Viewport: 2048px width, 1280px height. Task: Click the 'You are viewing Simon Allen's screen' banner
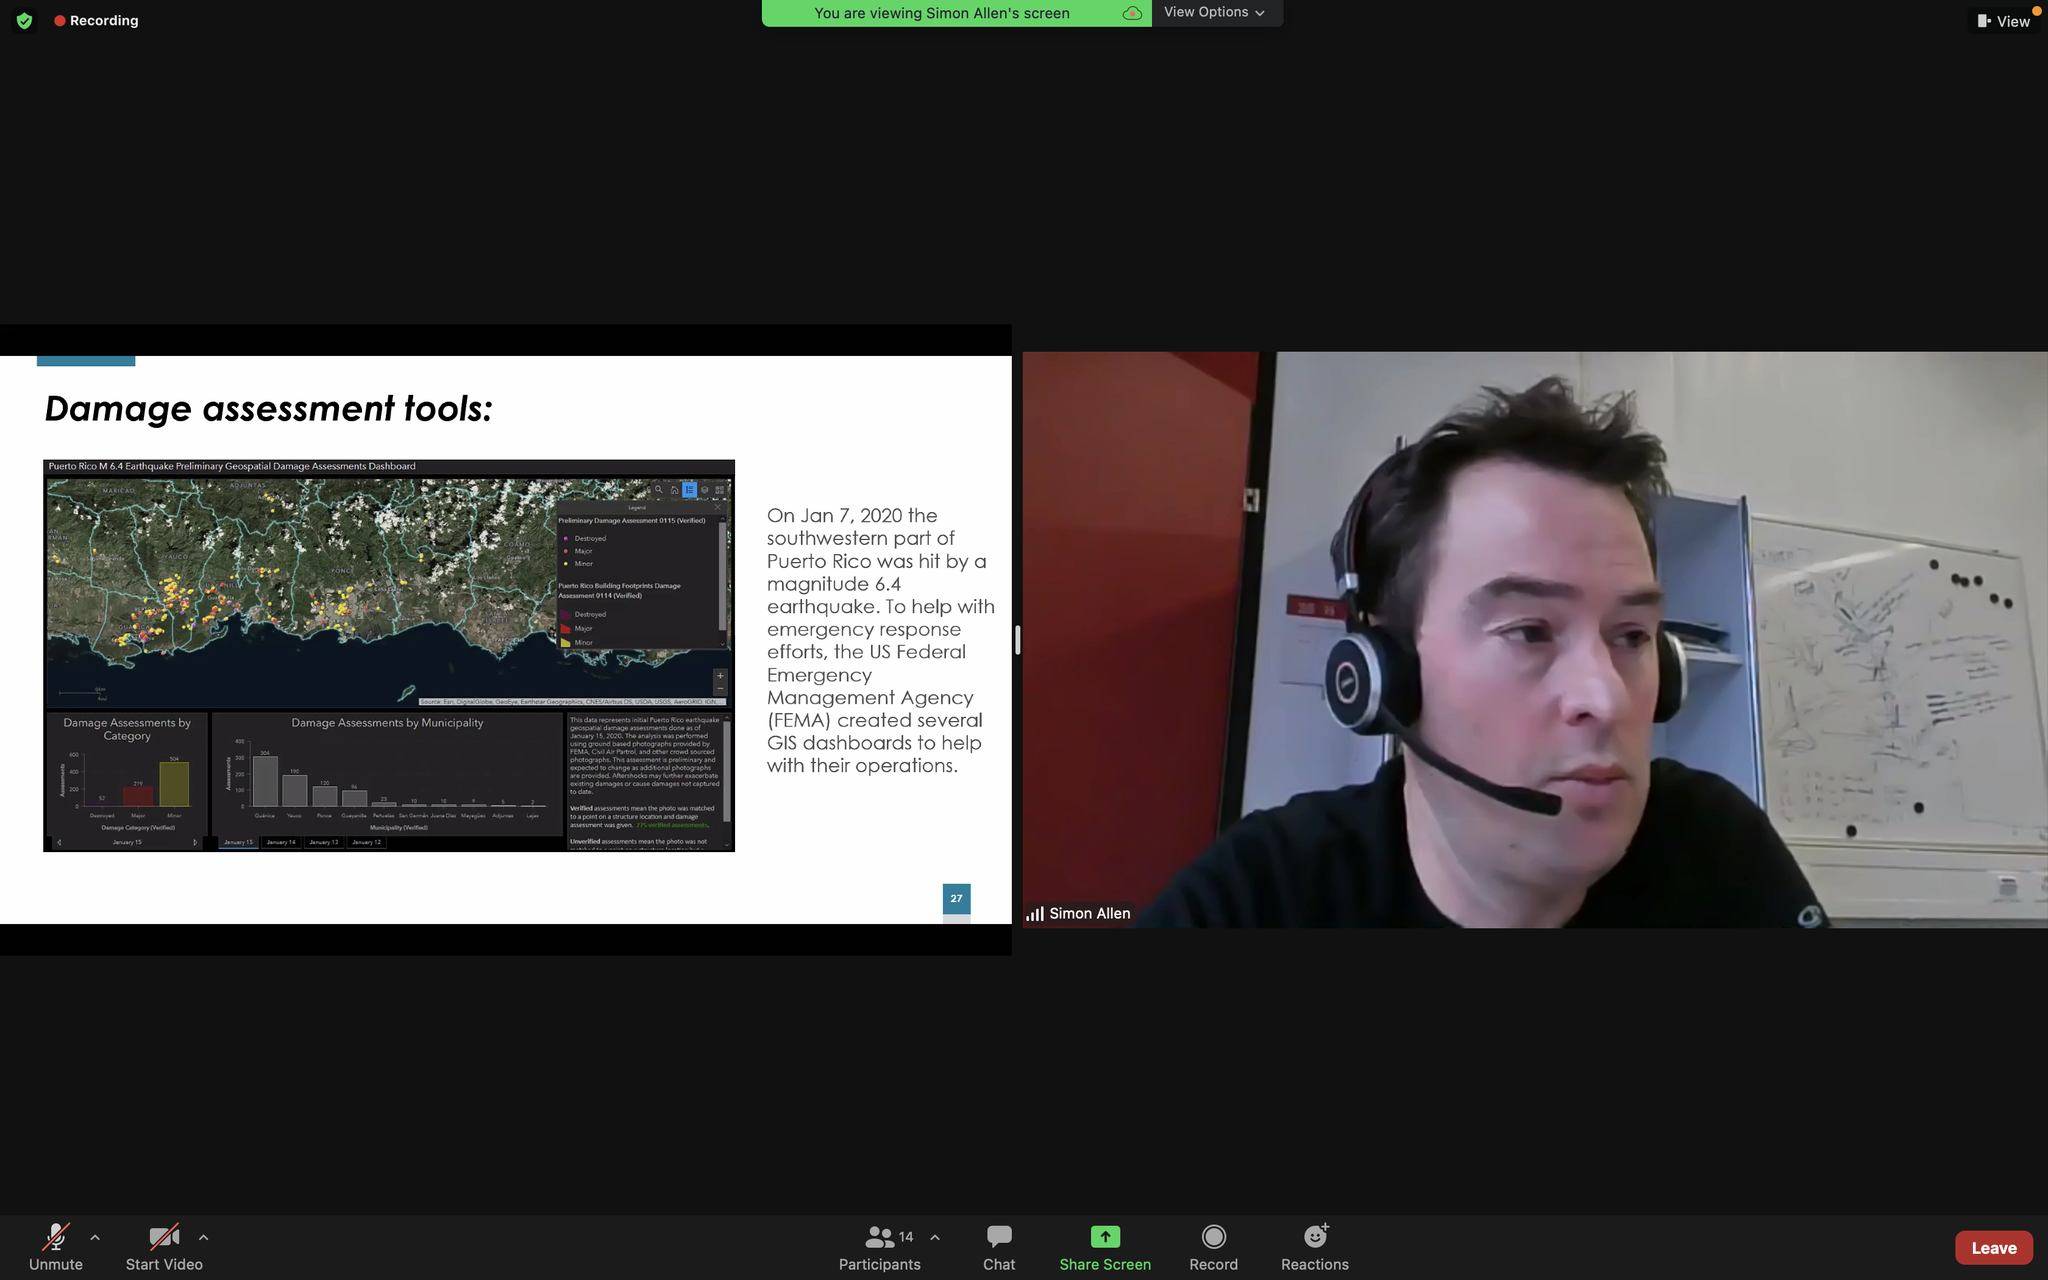[941, 13]
